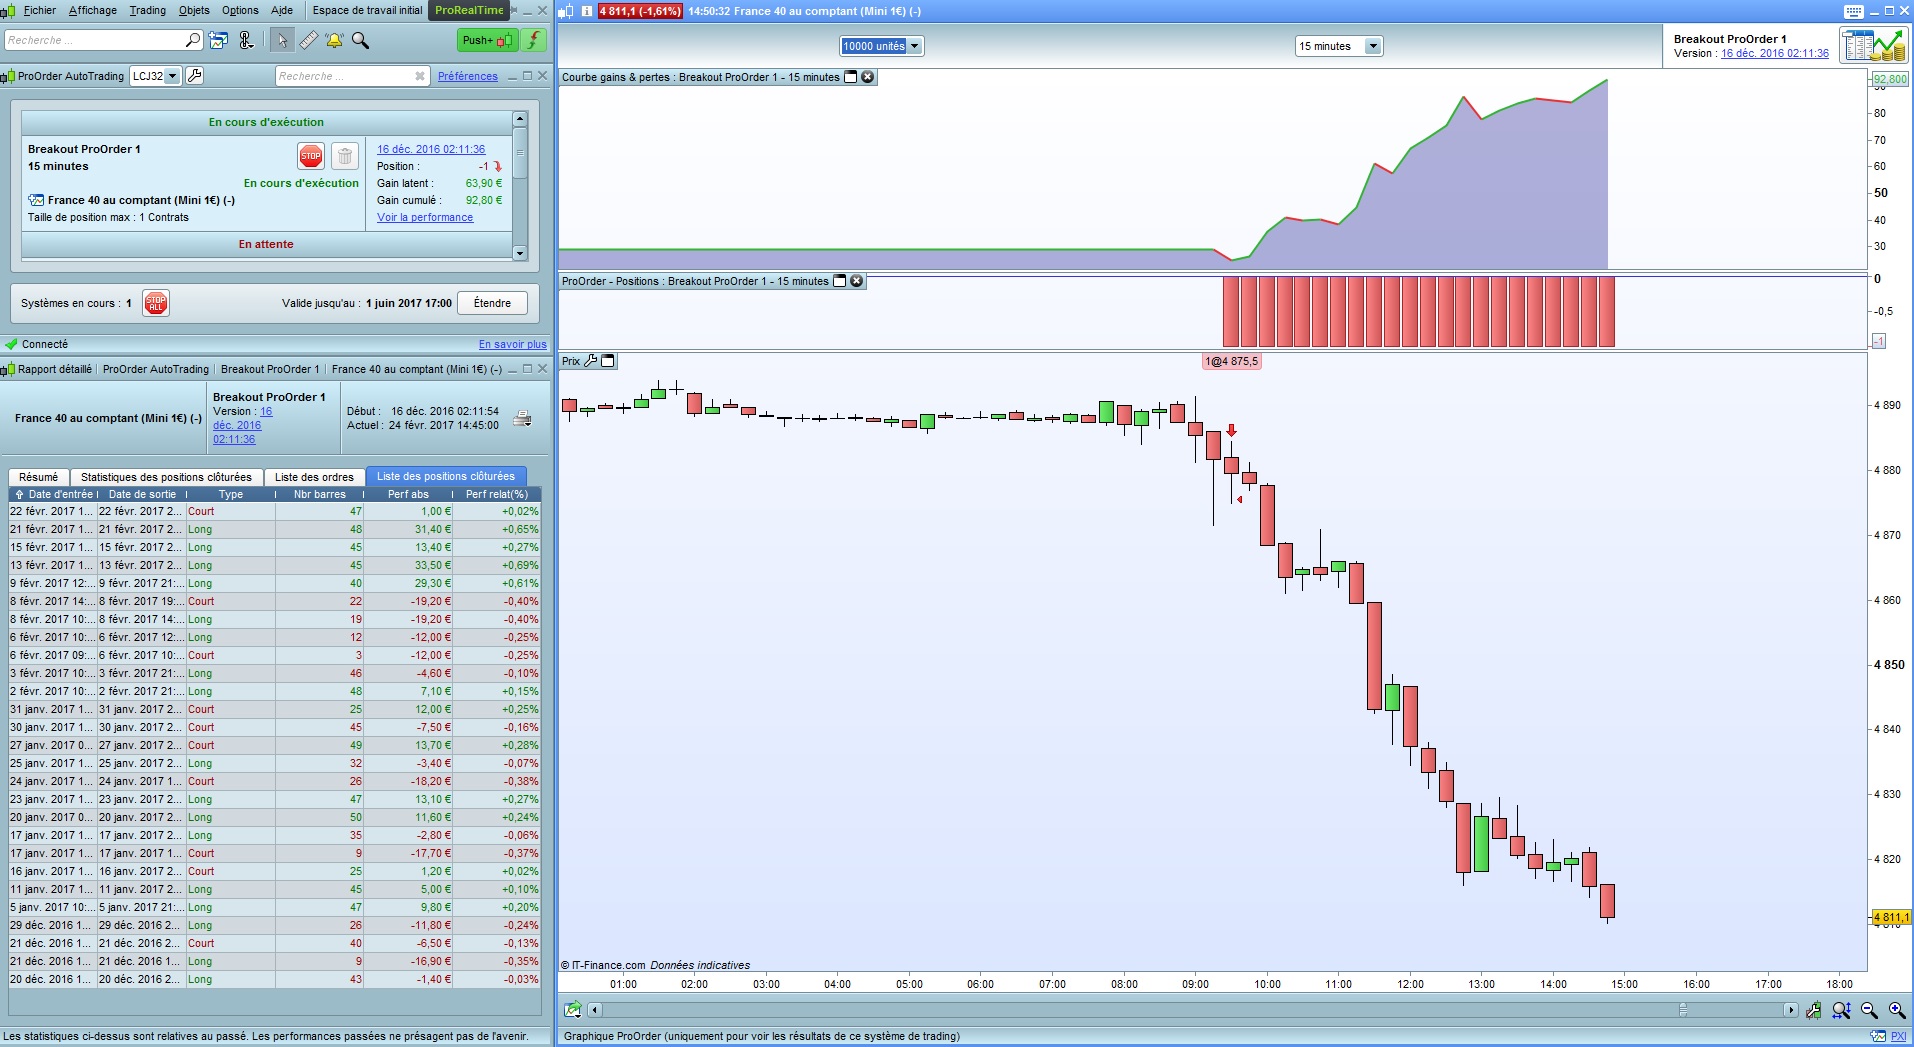
Task: Detach the Prix price panel
Action: click(607, 361)
